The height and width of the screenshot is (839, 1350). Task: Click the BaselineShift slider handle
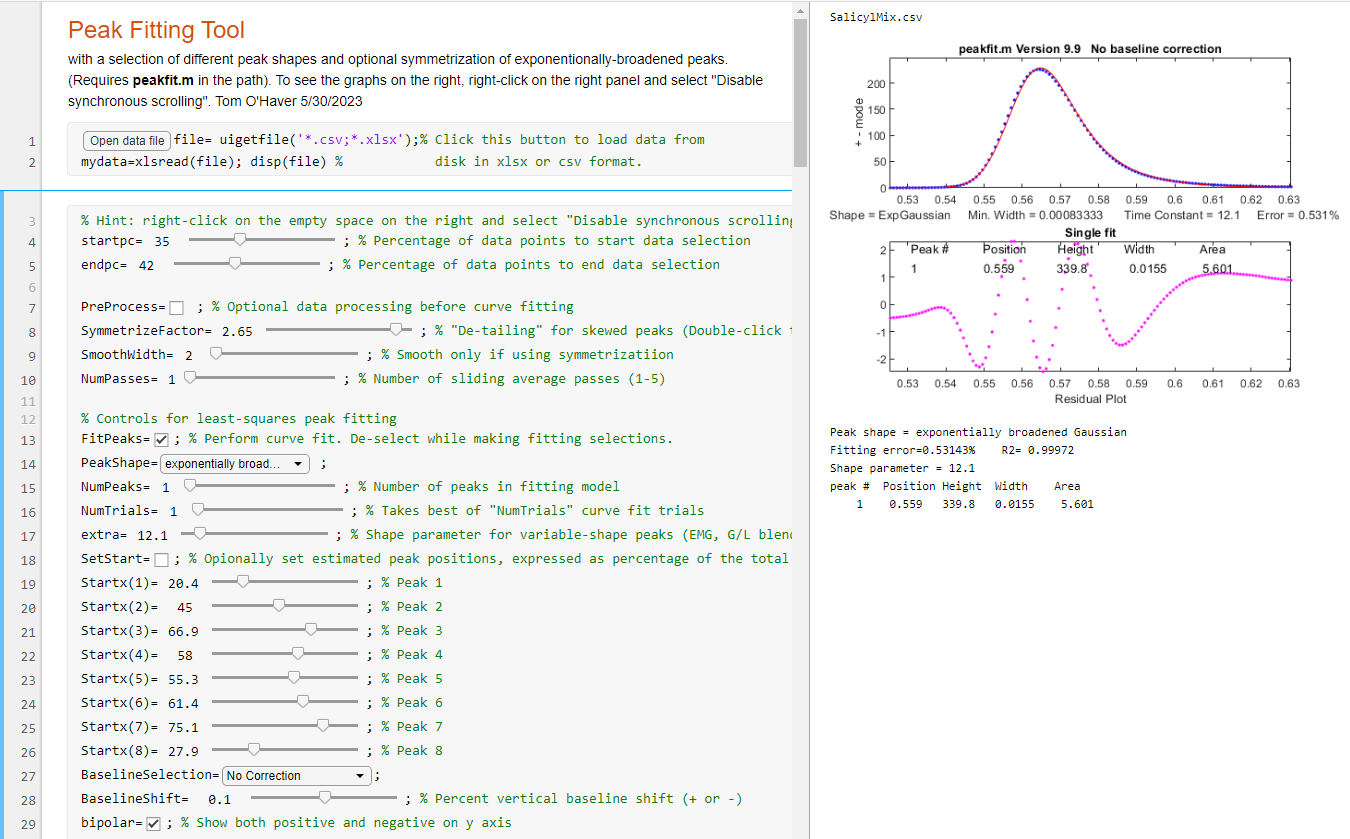click(x=324, y=798)
